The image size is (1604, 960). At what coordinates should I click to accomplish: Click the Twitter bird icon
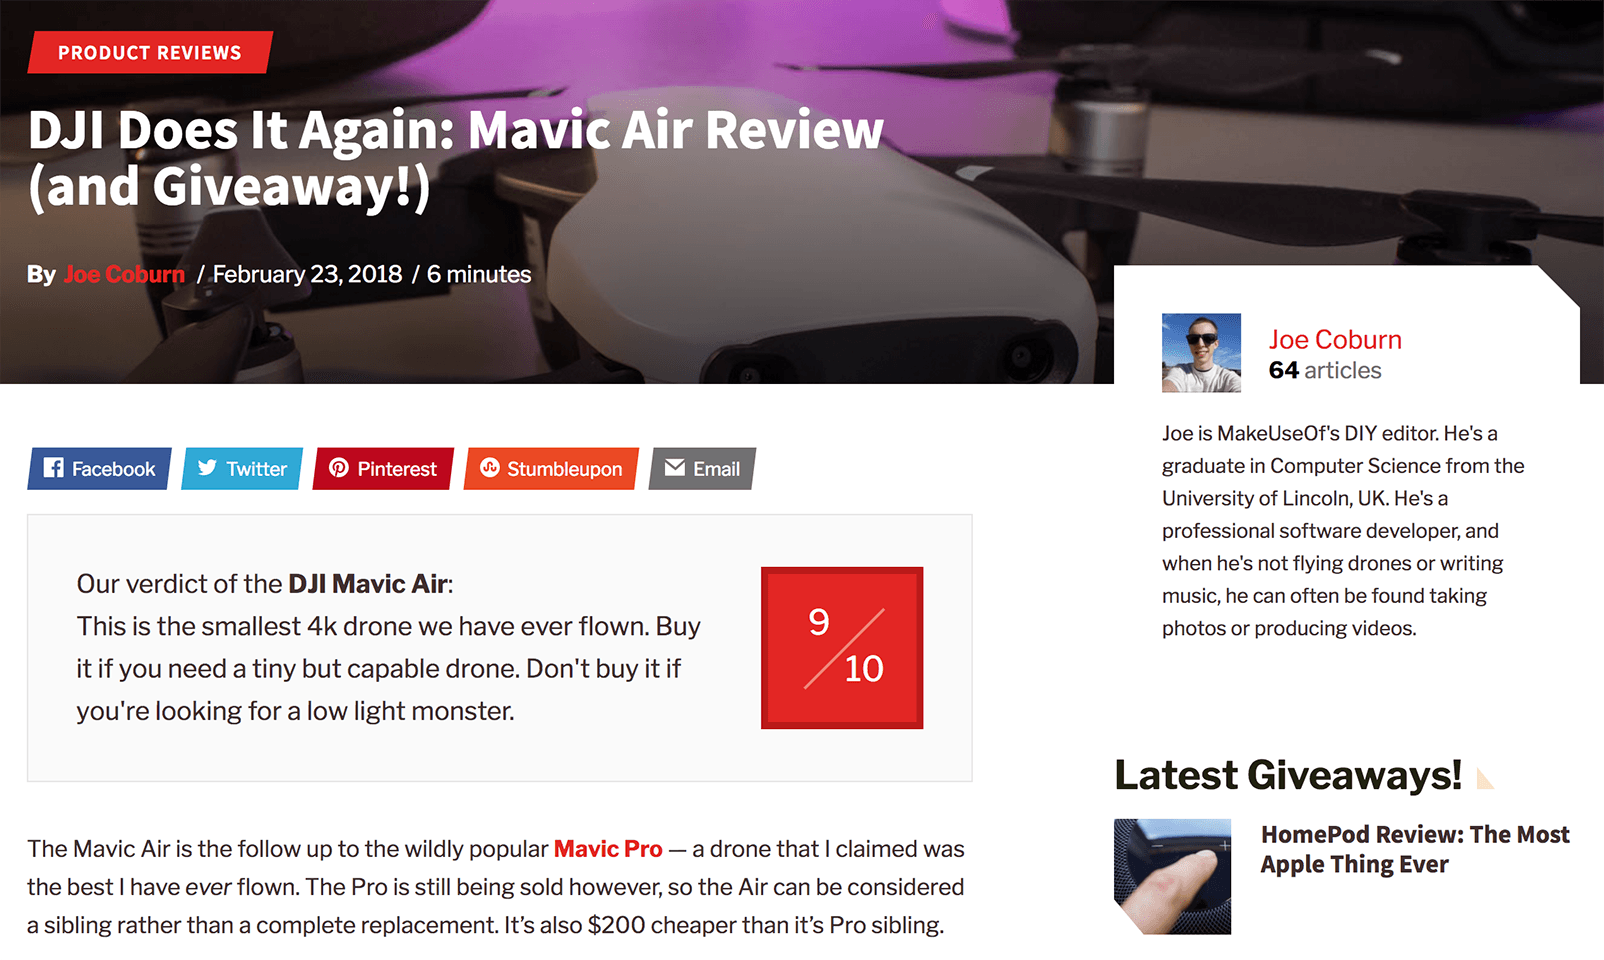(207, 468)
